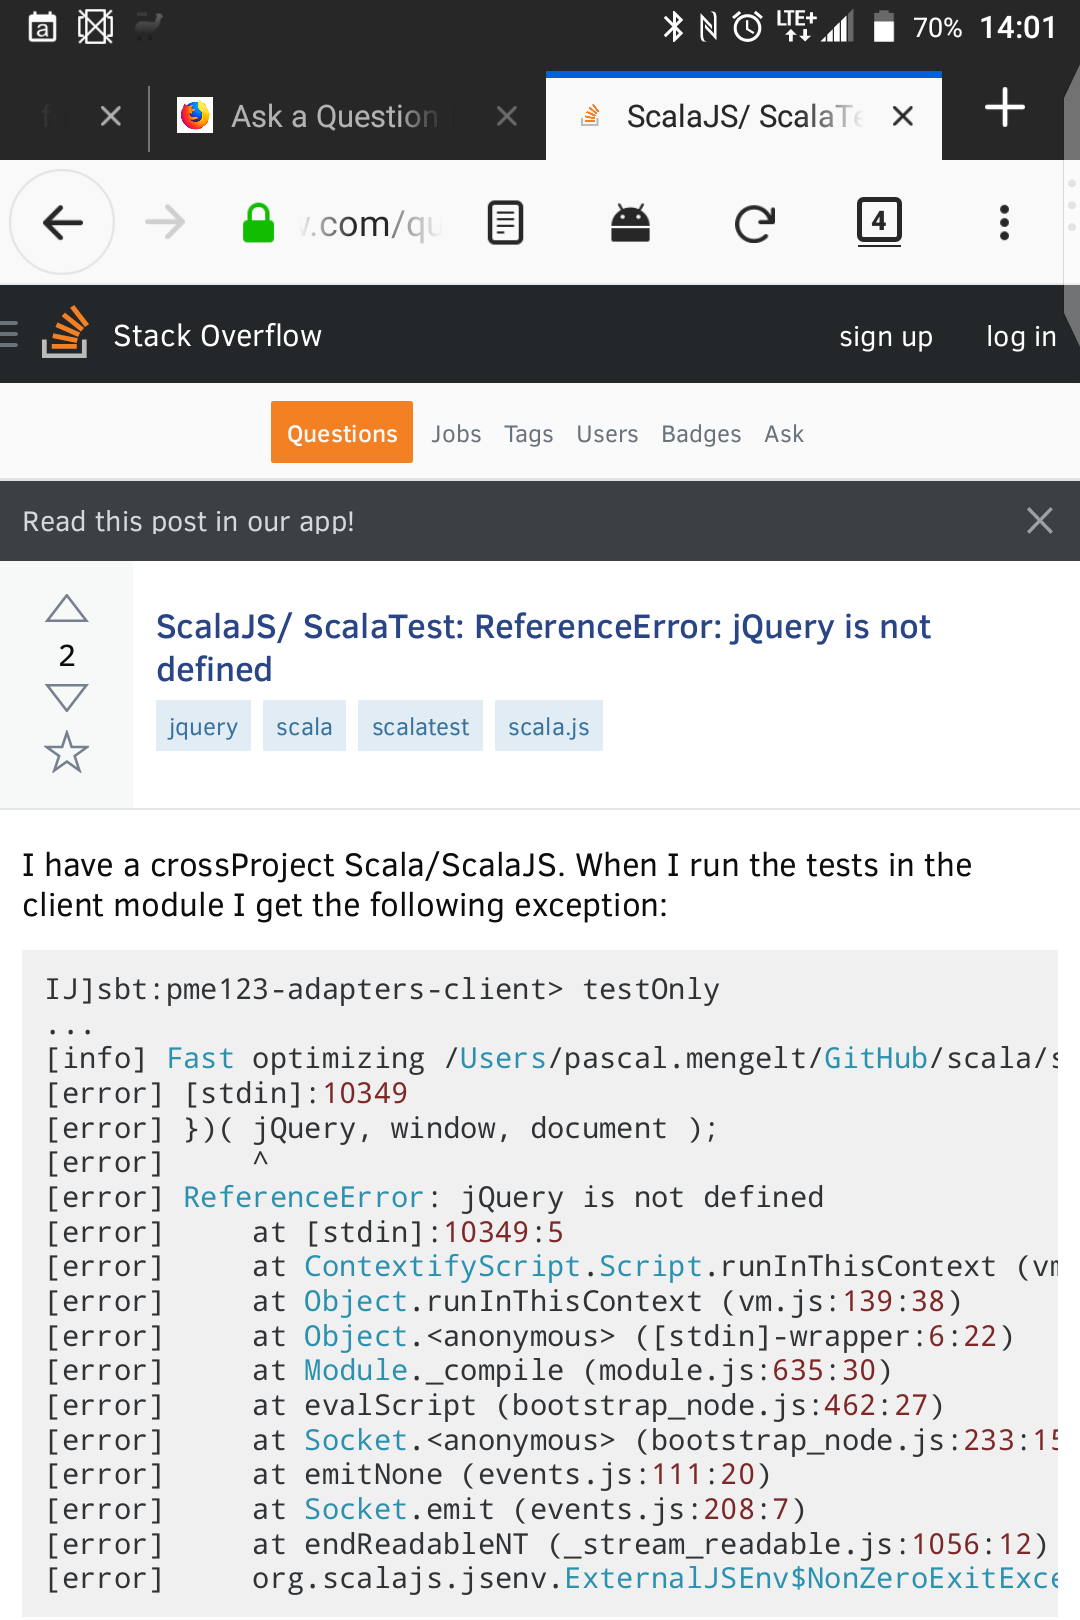Screen dimensions: 1080x1620
Task: Dismiss the Read this post banner
Action: [1039, 521]
